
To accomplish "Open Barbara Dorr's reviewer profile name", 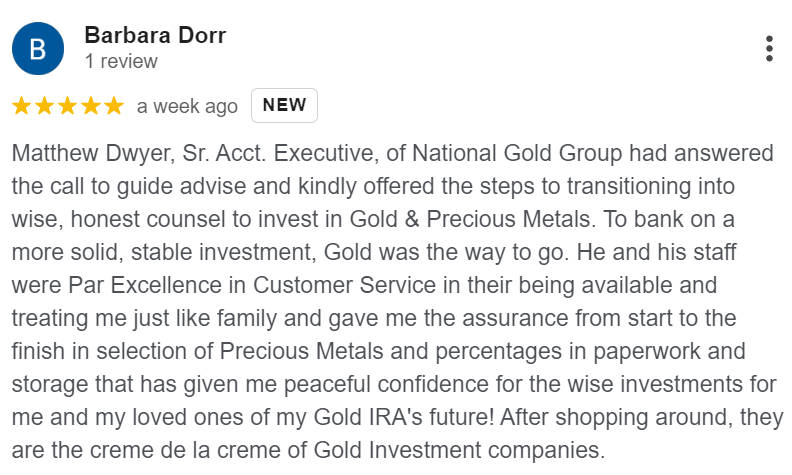I will click(x=155, y=35).
